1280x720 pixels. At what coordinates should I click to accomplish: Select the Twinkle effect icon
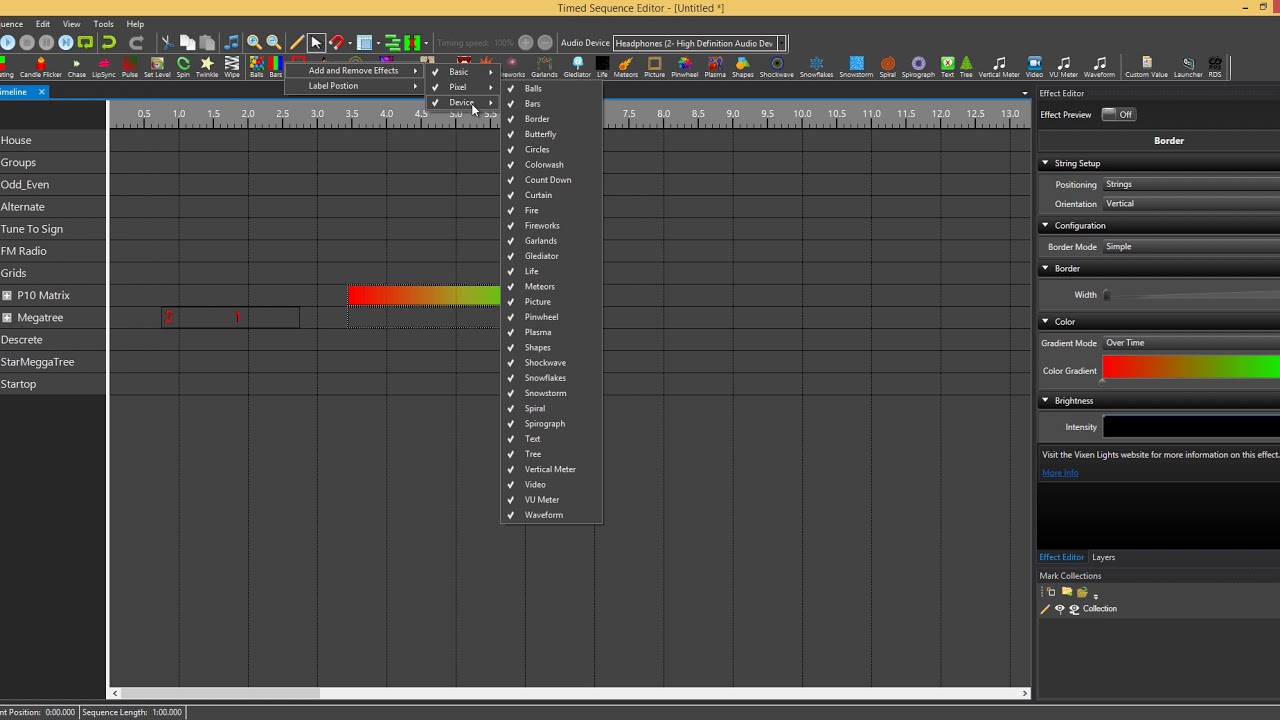pyautogui.click(x=207, y=67)
